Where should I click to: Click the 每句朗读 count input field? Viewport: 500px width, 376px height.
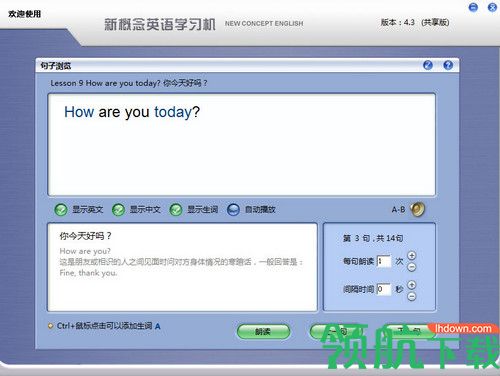(x=383, y=261)
